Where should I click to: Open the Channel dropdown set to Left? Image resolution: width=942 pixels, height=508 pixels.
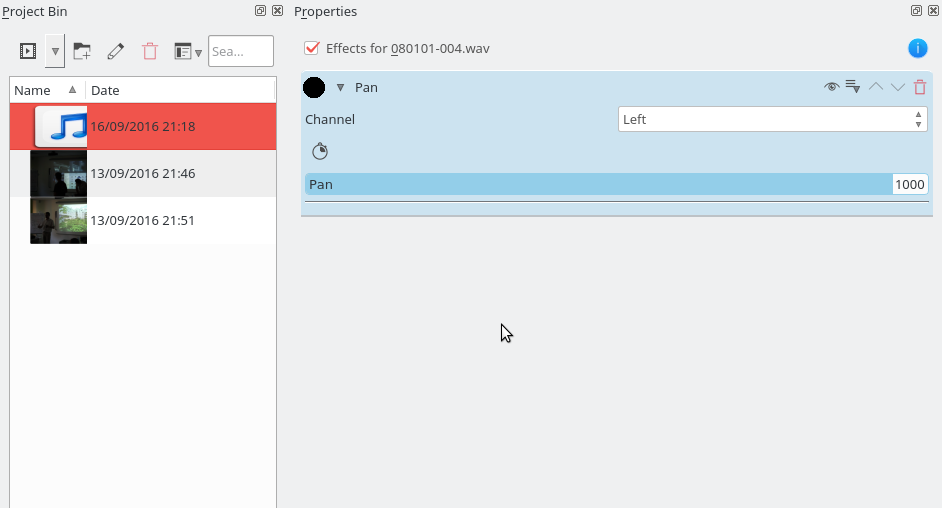[773, 119]
